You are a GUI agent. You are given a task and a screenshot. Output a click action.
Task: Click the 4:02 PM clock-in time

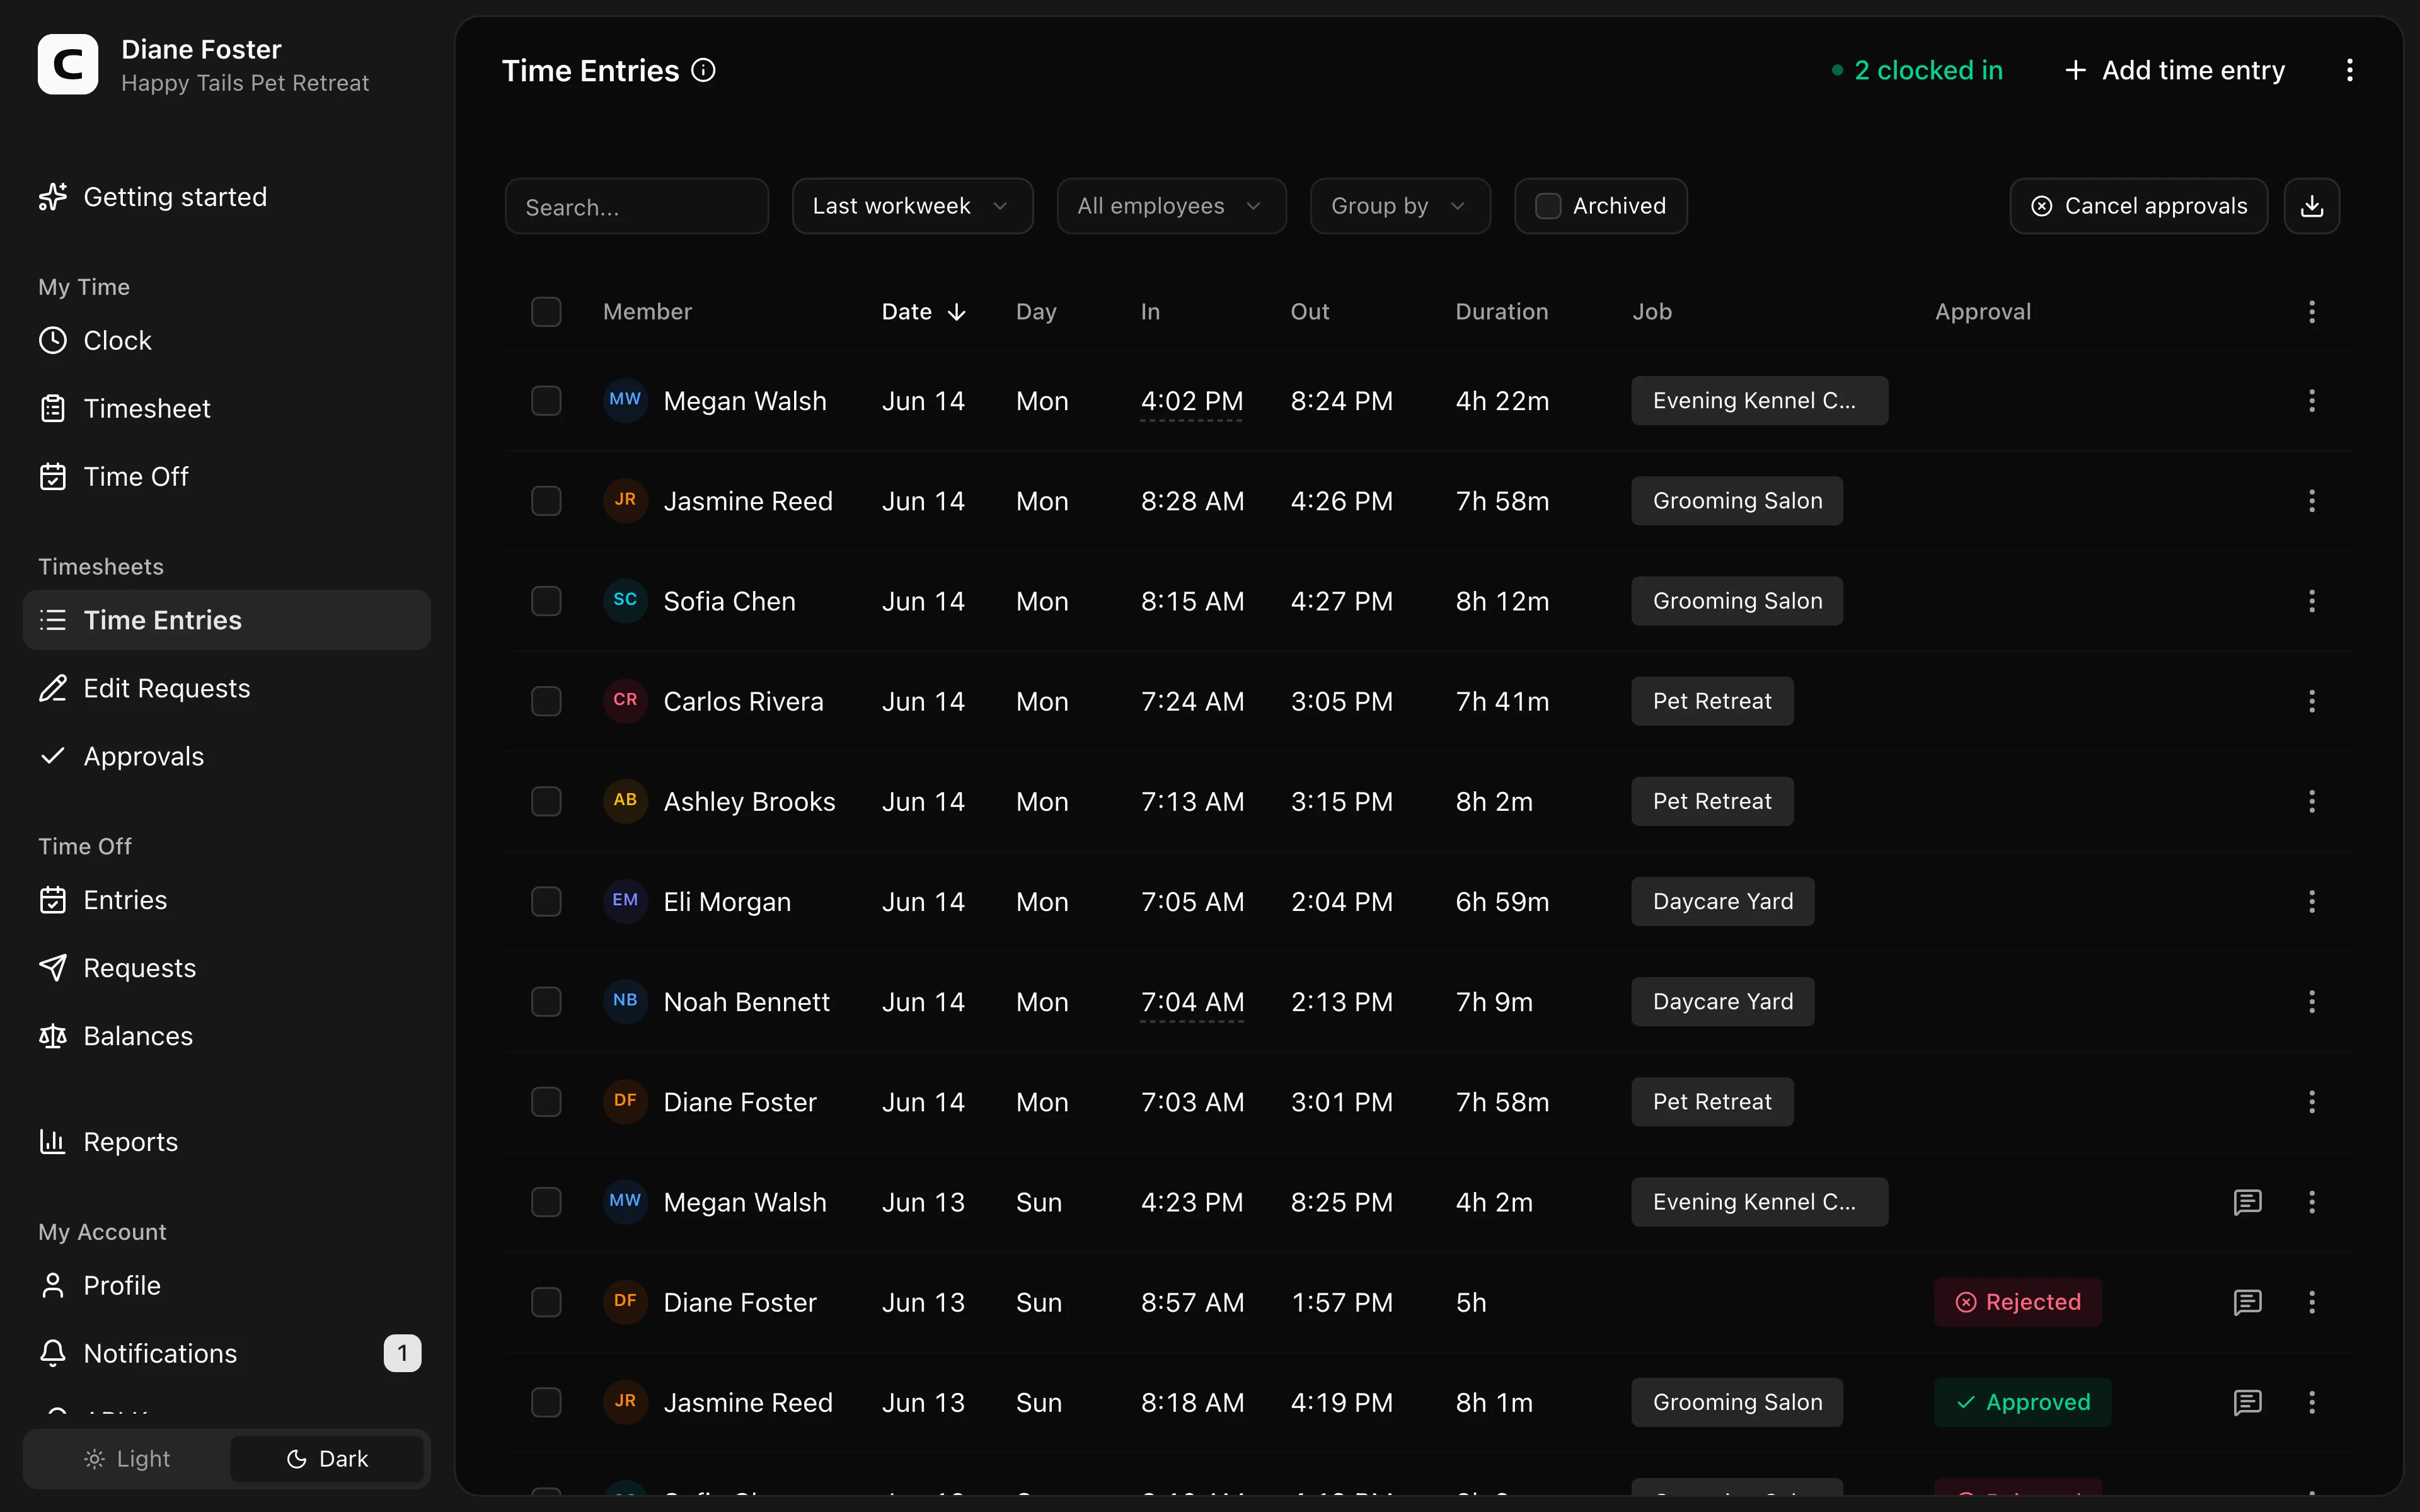(x=1192, y=401)
